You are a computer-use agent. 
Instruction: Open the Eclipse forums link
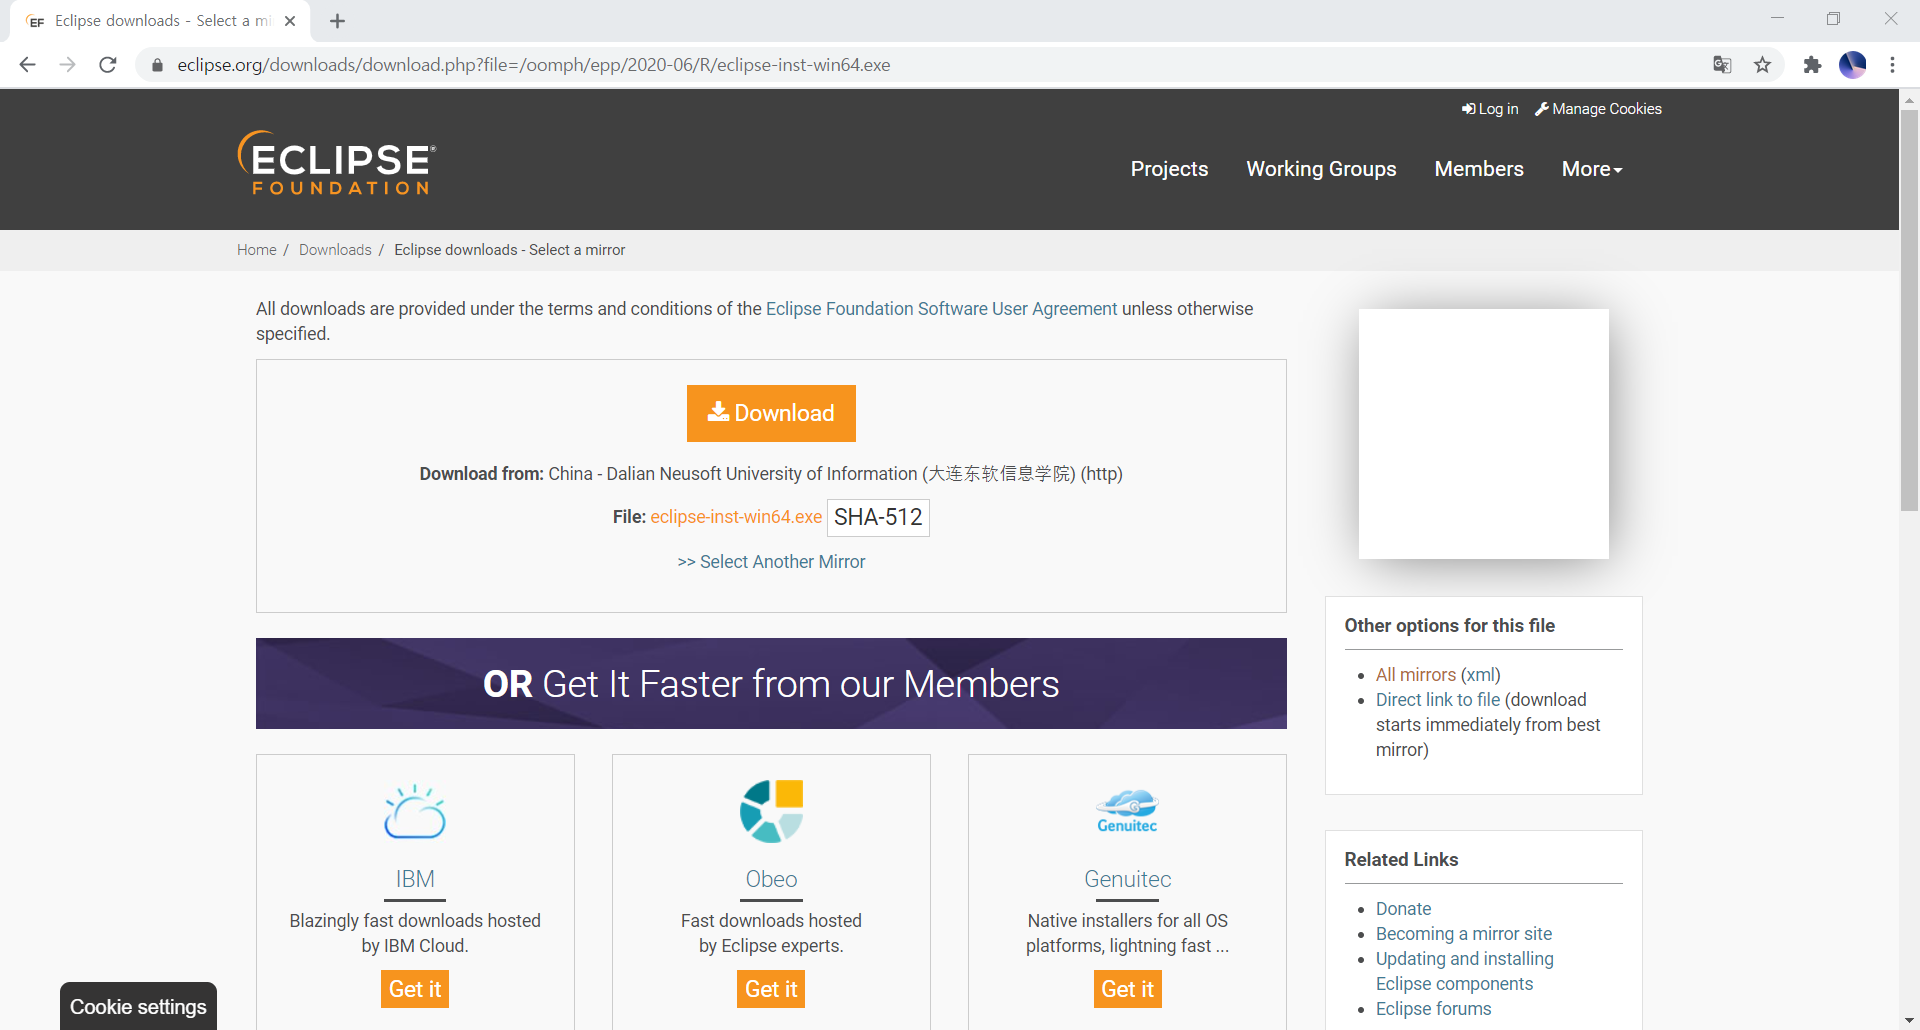point(1433,1009)
